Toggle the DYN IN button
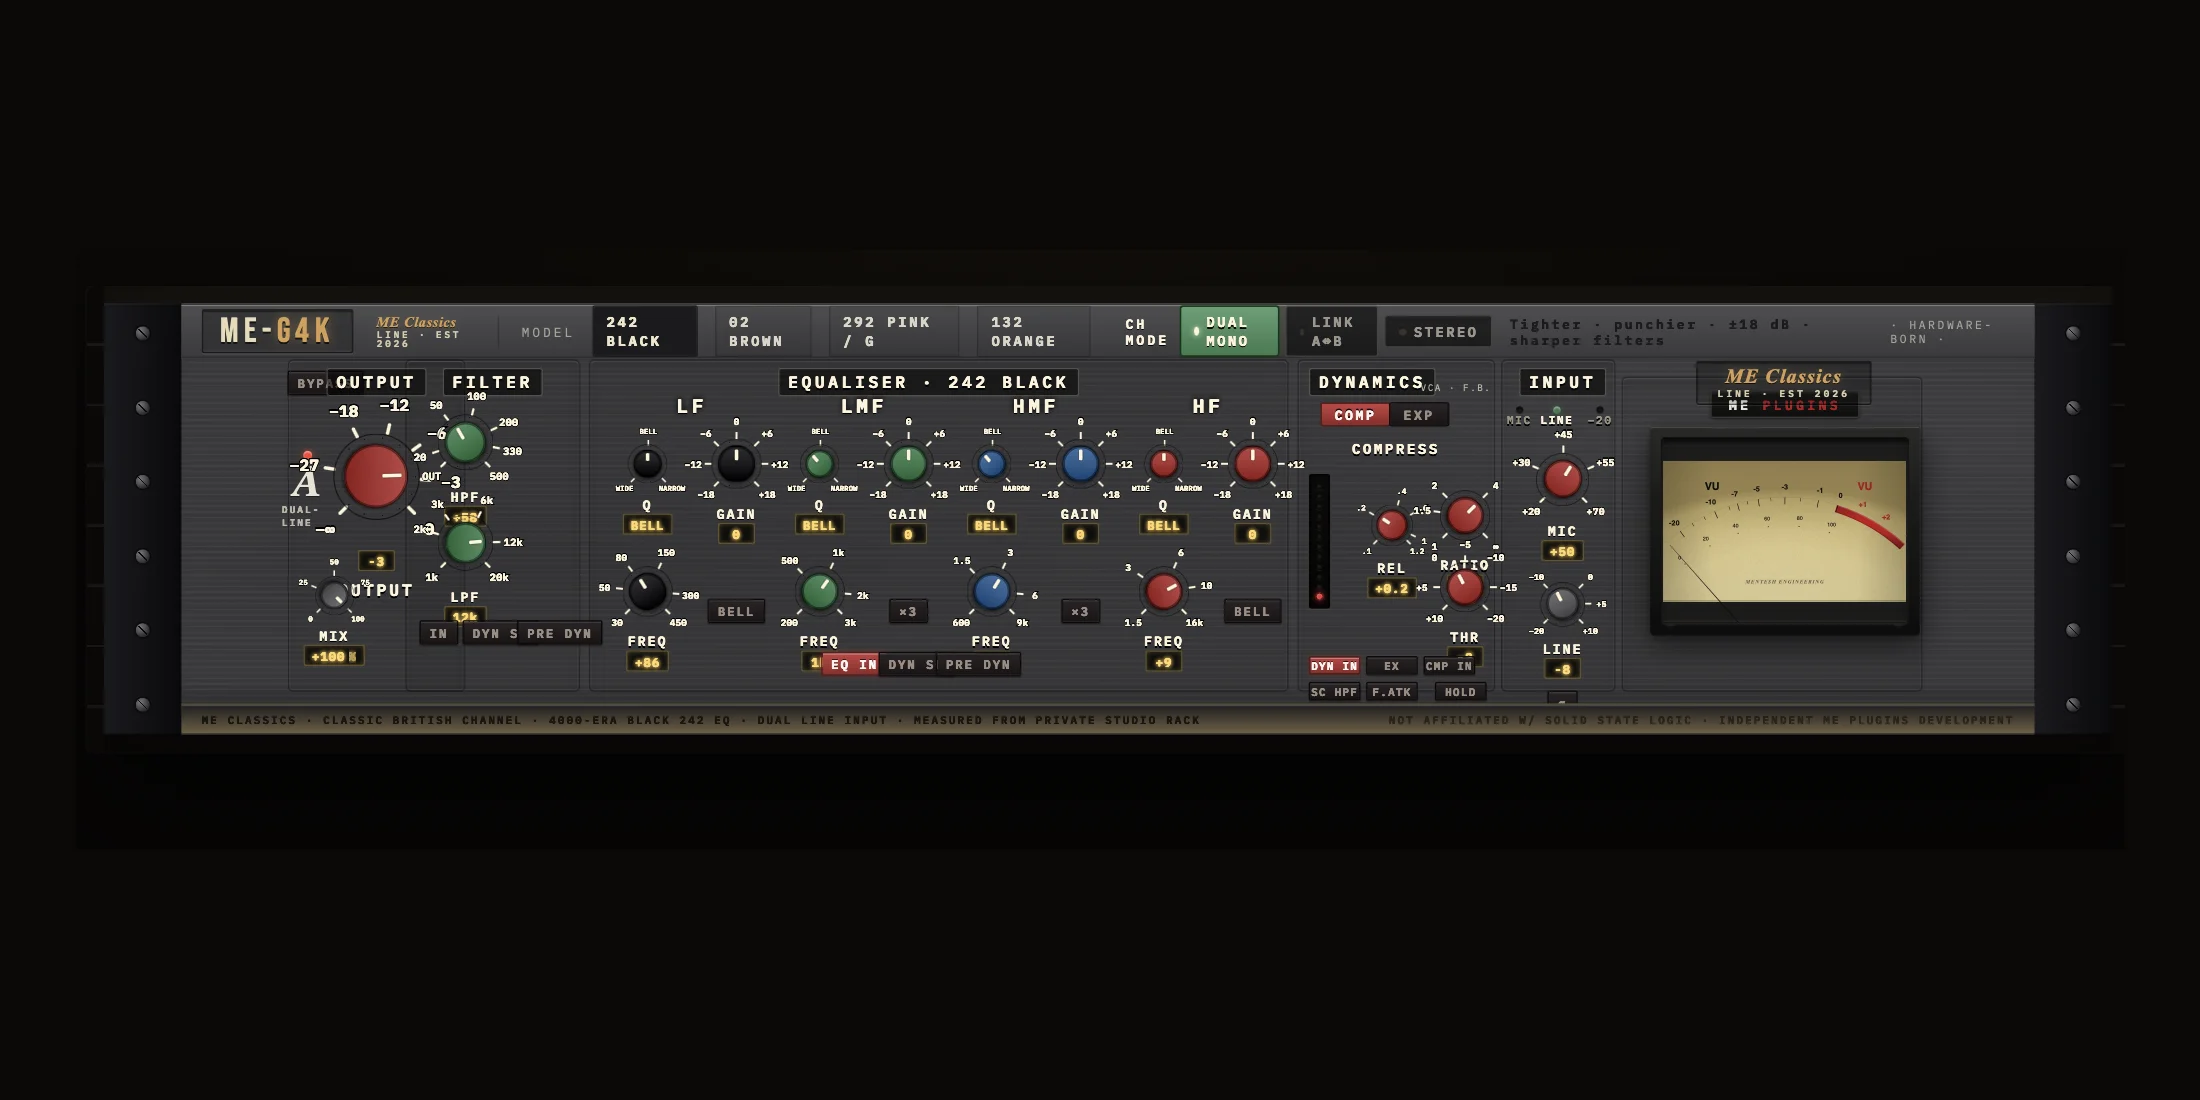 [1334, 666]
